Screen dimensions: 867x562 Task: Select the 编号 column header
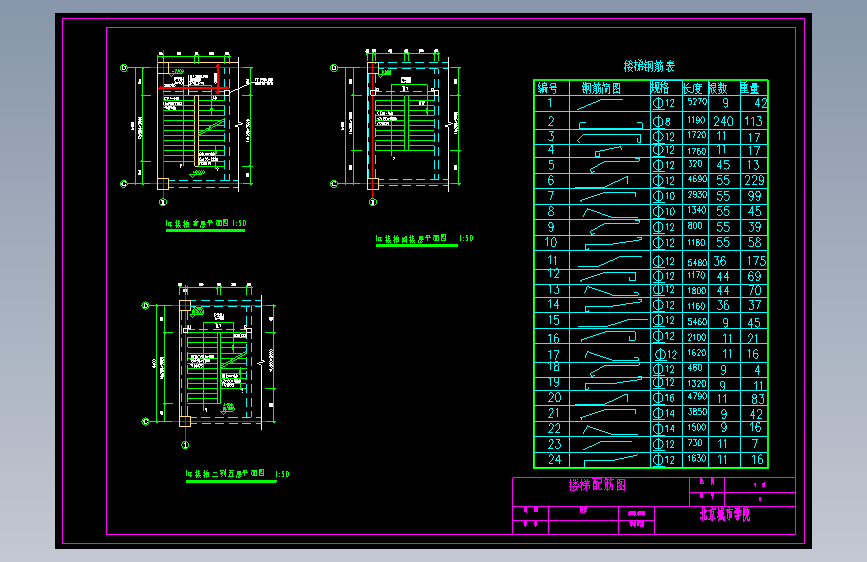[547, 88]
